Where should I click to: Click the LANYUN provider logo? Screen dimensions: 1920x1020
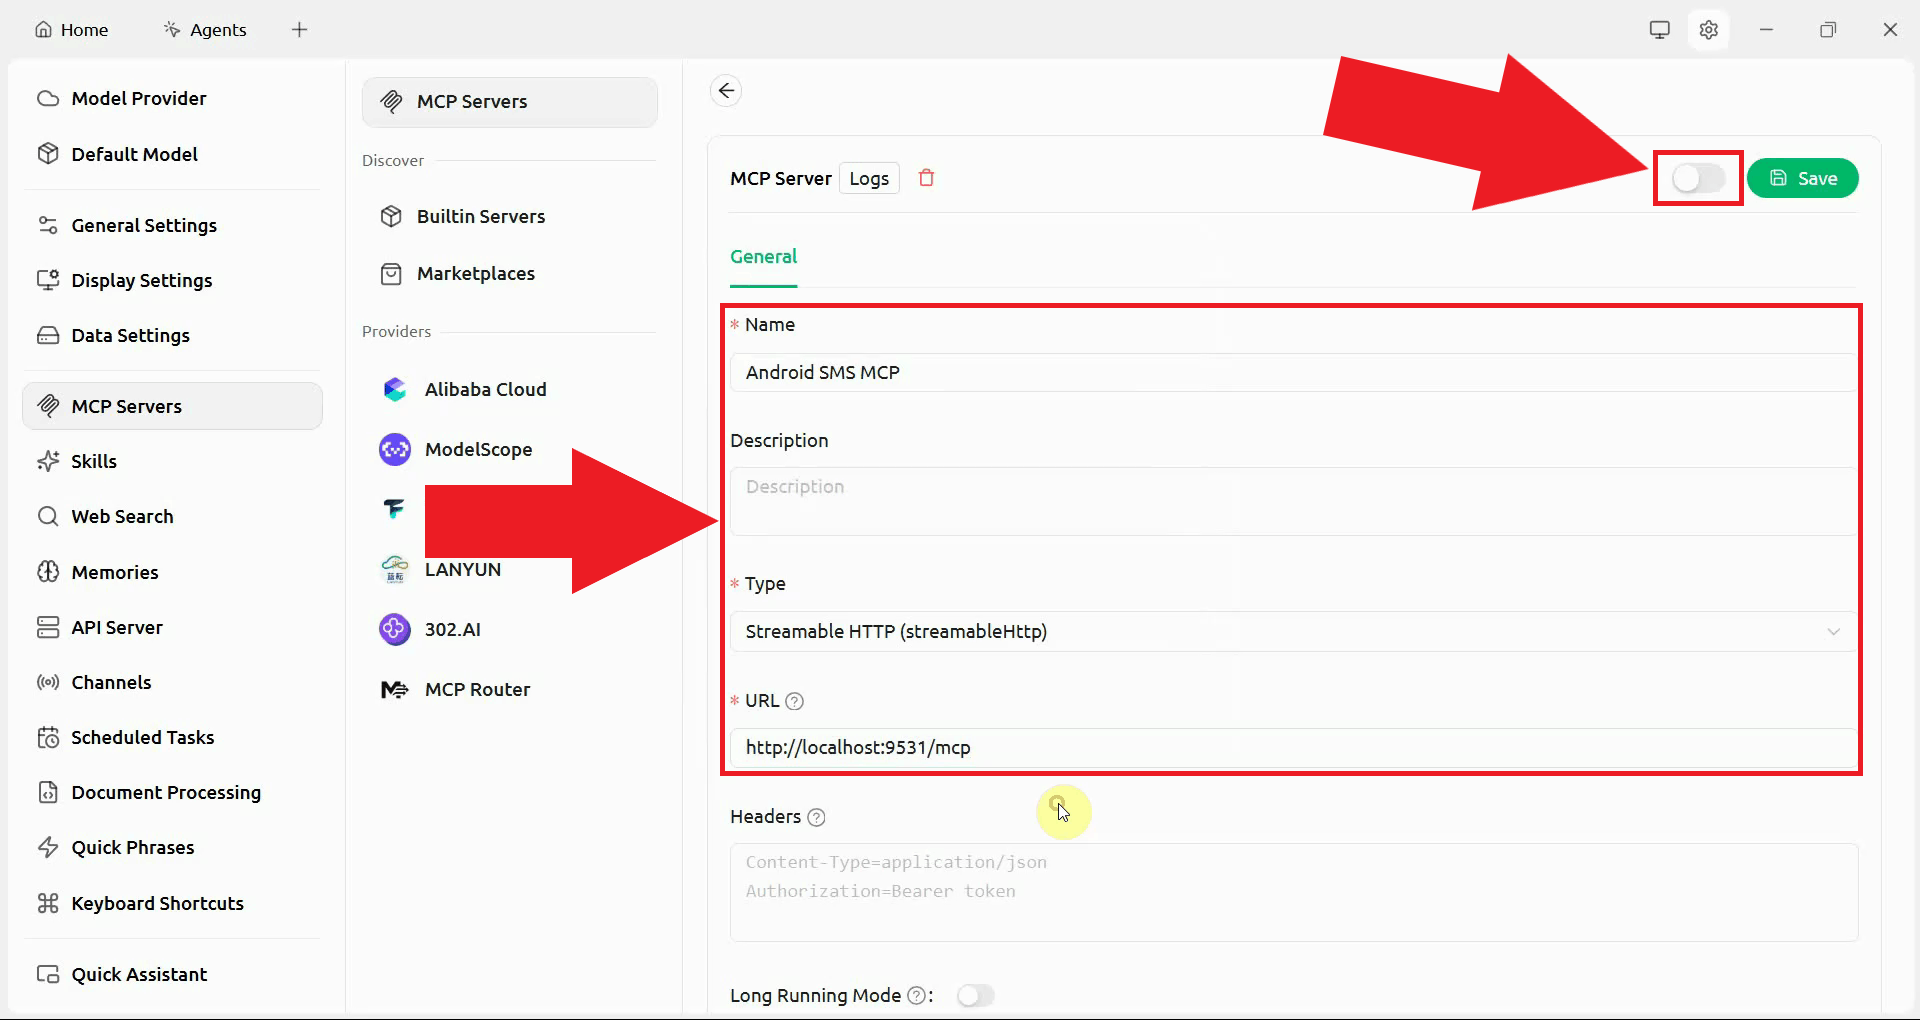[x=395, y=569]
